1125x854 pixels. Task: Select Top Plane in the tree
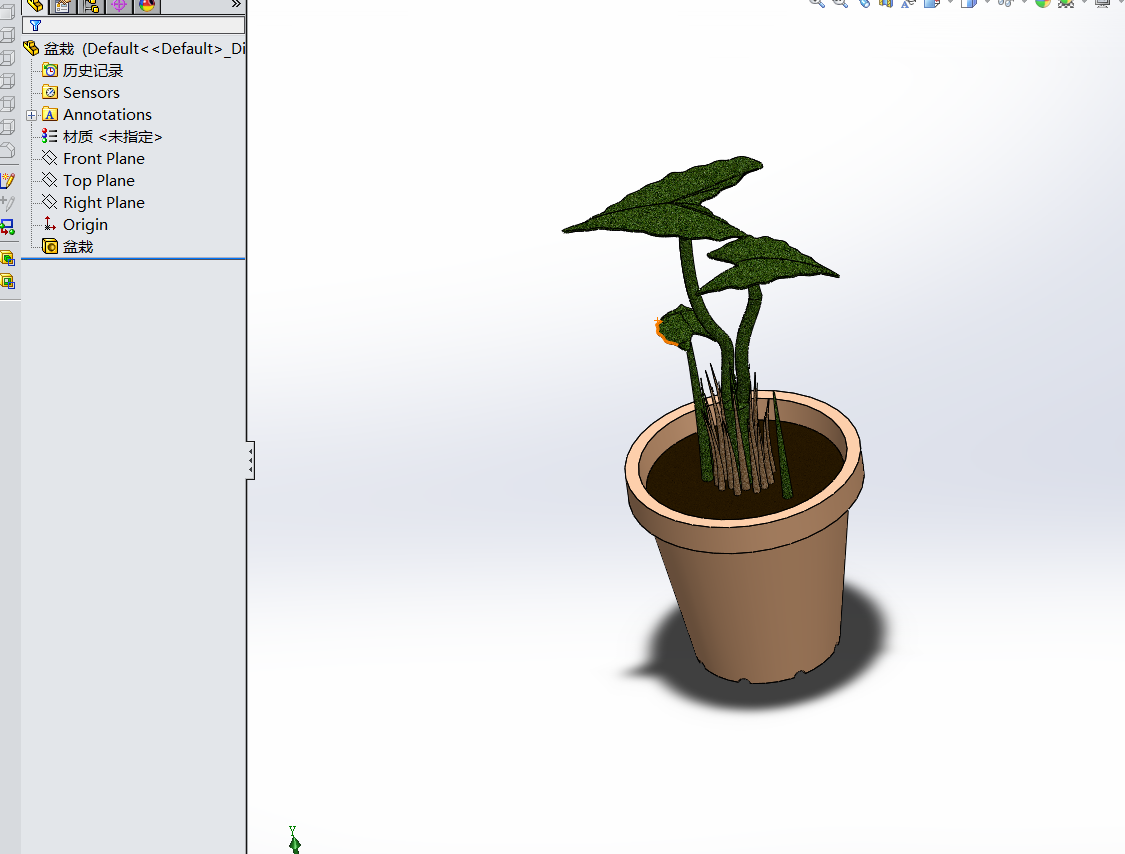pyautogui.click(x=88, y=181)
